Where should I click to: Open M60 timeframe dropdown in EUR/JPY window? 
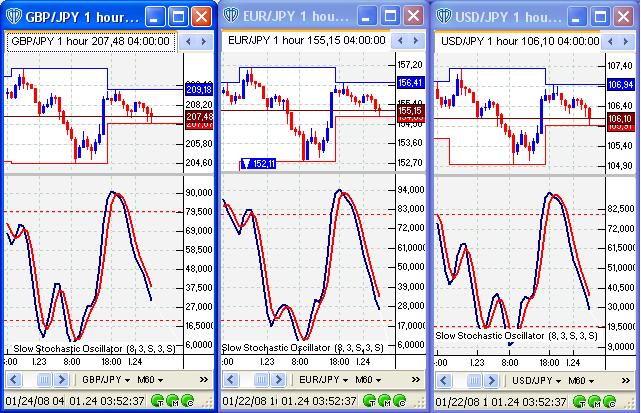[368, 380]
